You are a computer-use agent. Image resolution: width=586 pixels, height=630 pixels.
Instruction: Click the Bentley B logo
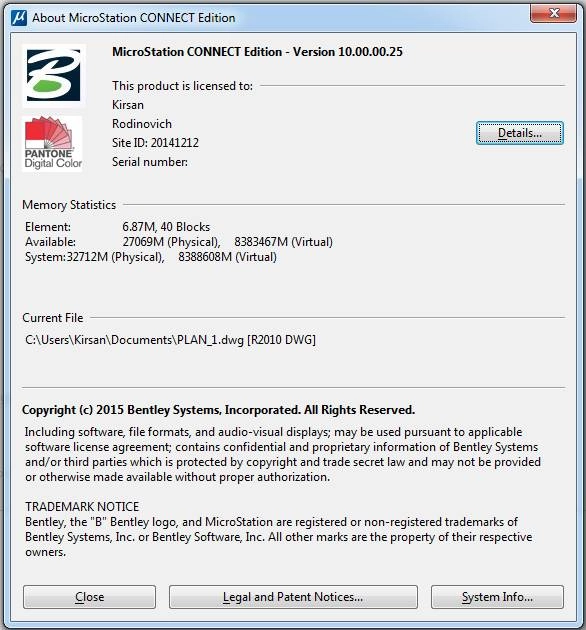coord(53,75)
